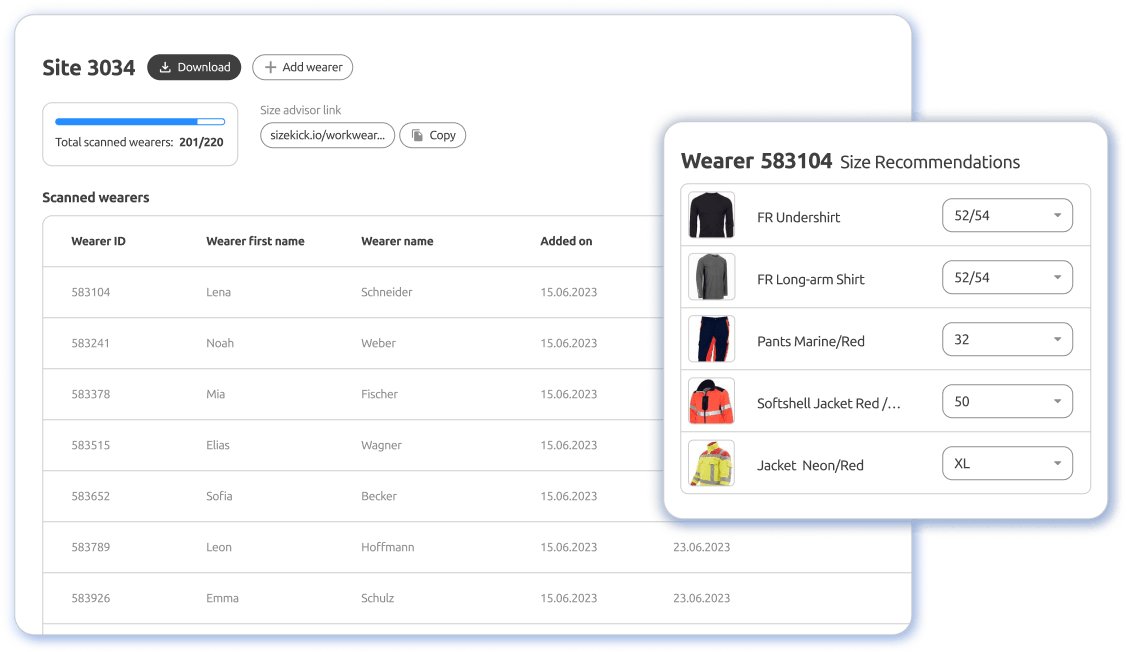Click surname Hoffmann
The width and height of the screenshot is (1127, 652).
click(x=387, y=547)
